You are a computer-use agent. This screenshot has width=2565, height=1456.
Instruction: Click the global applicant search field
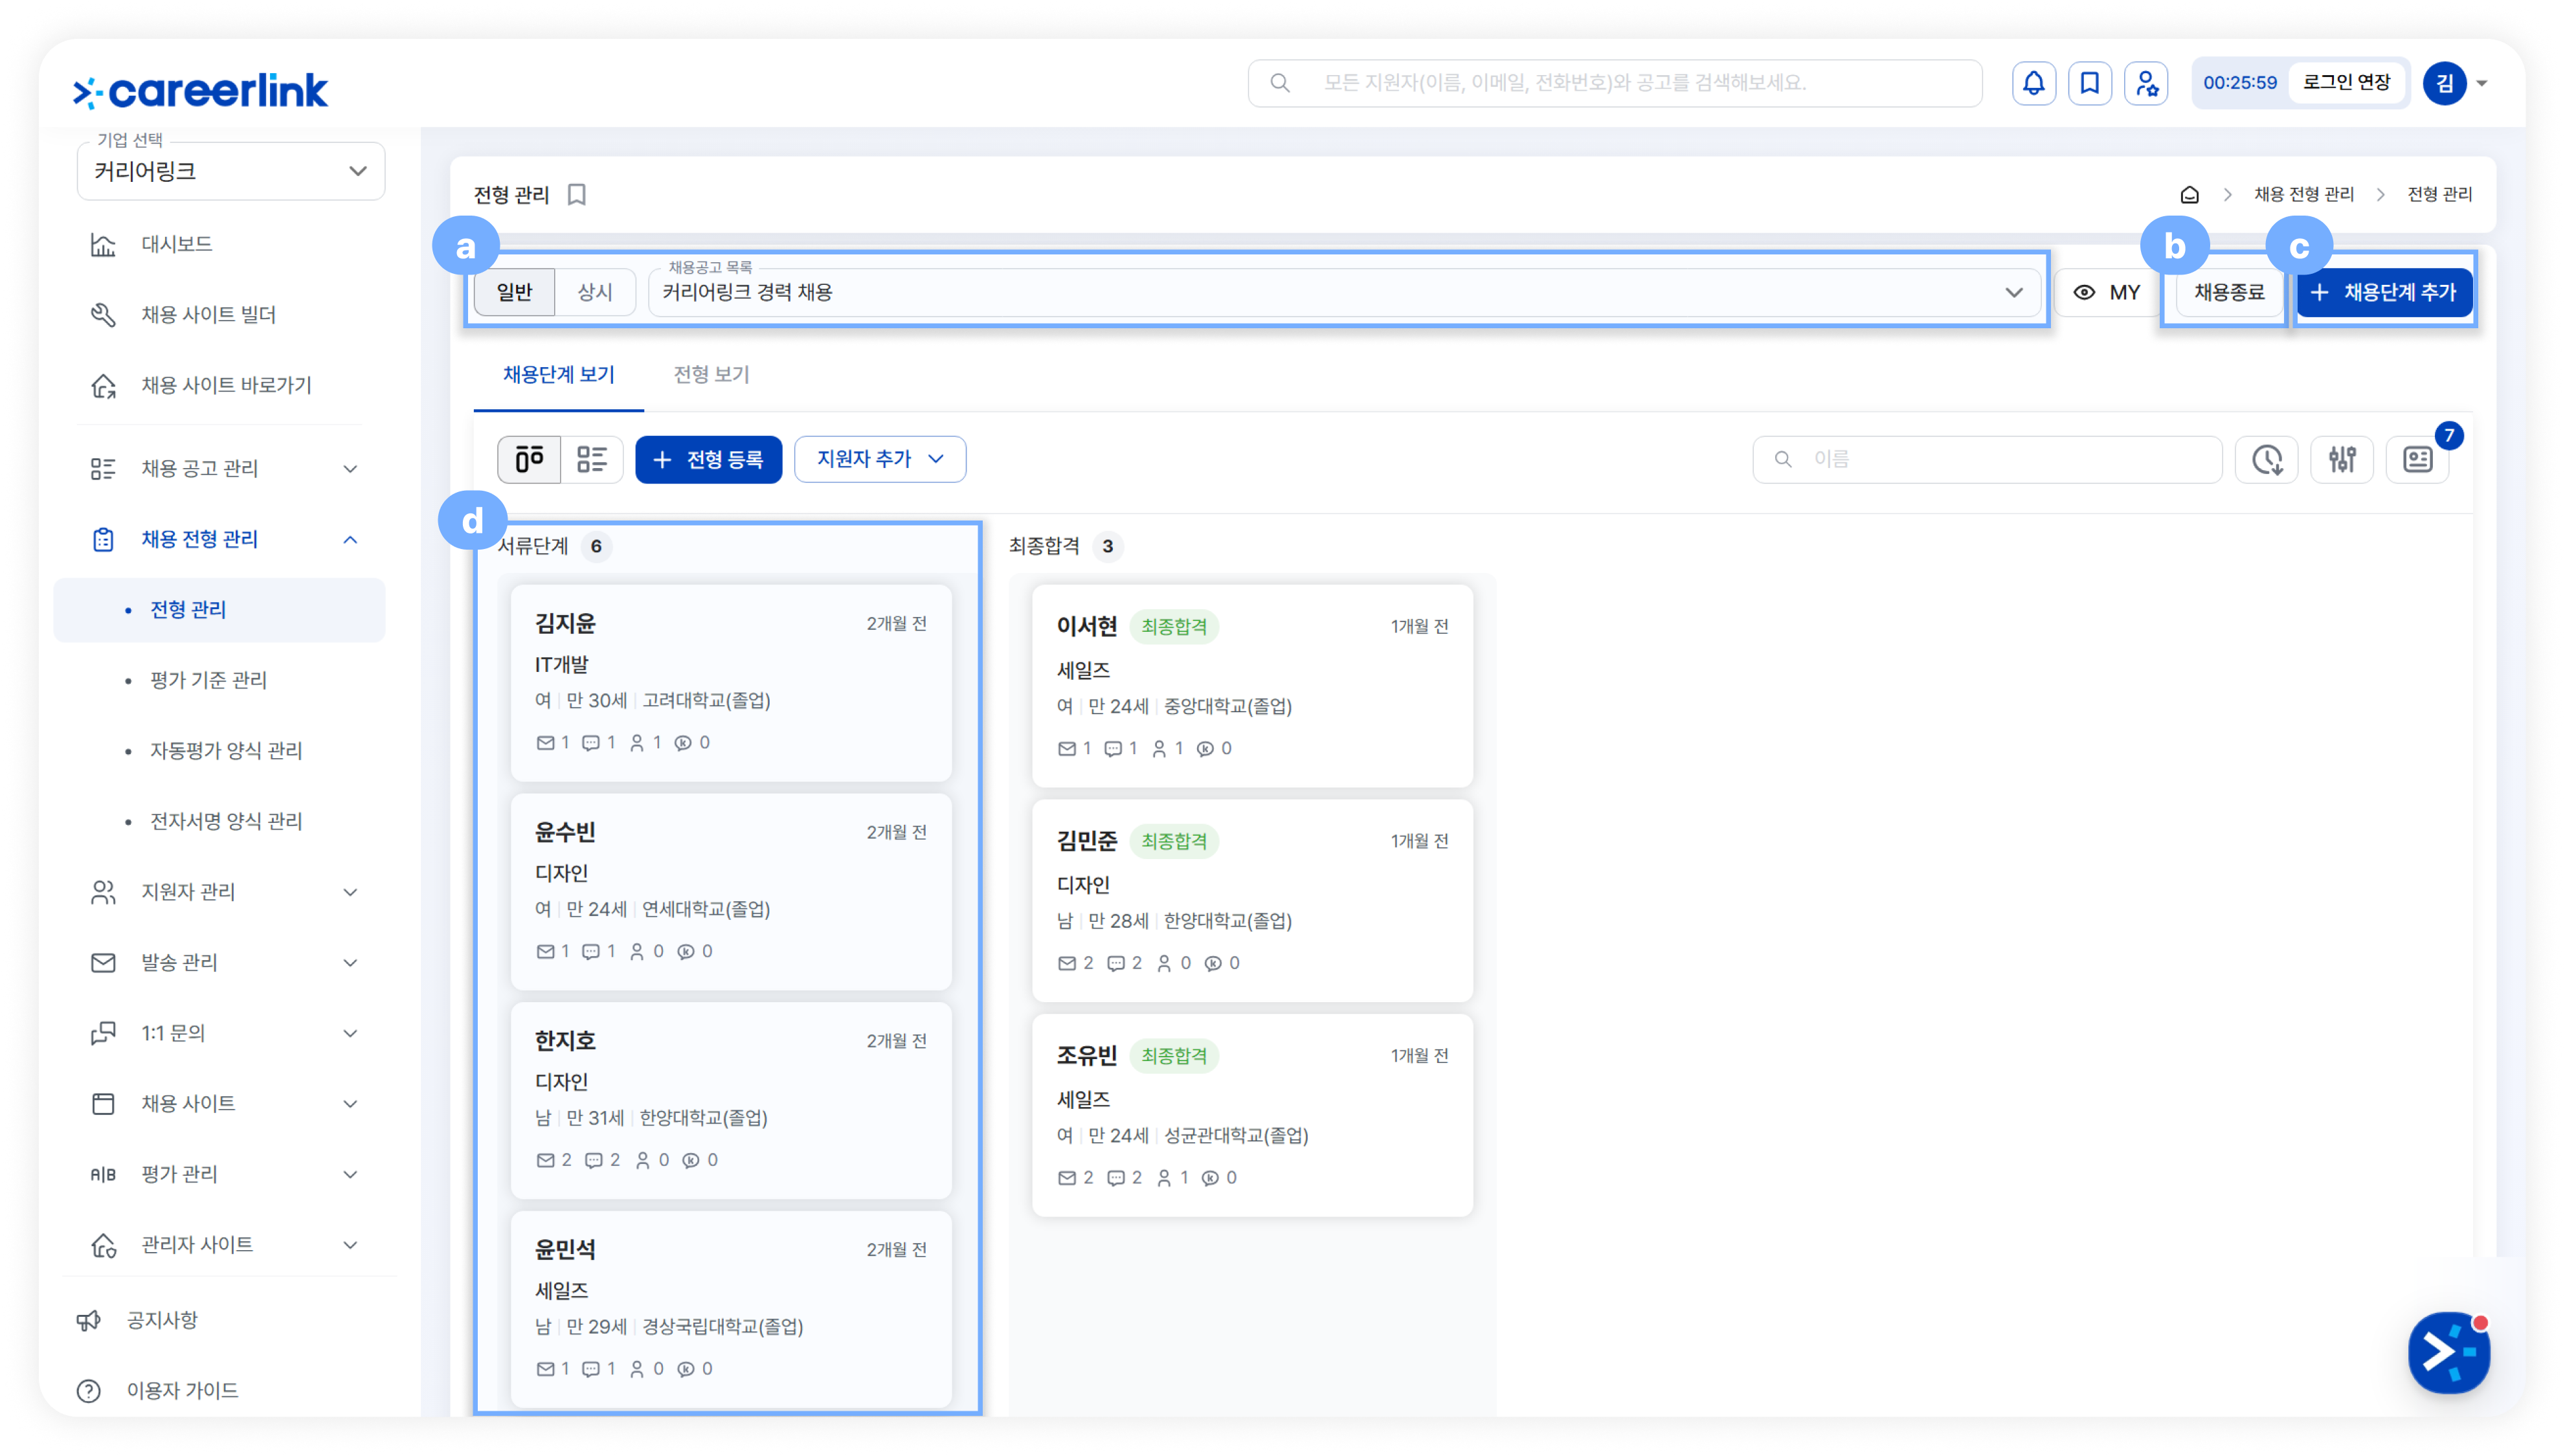coord(1614,83)
